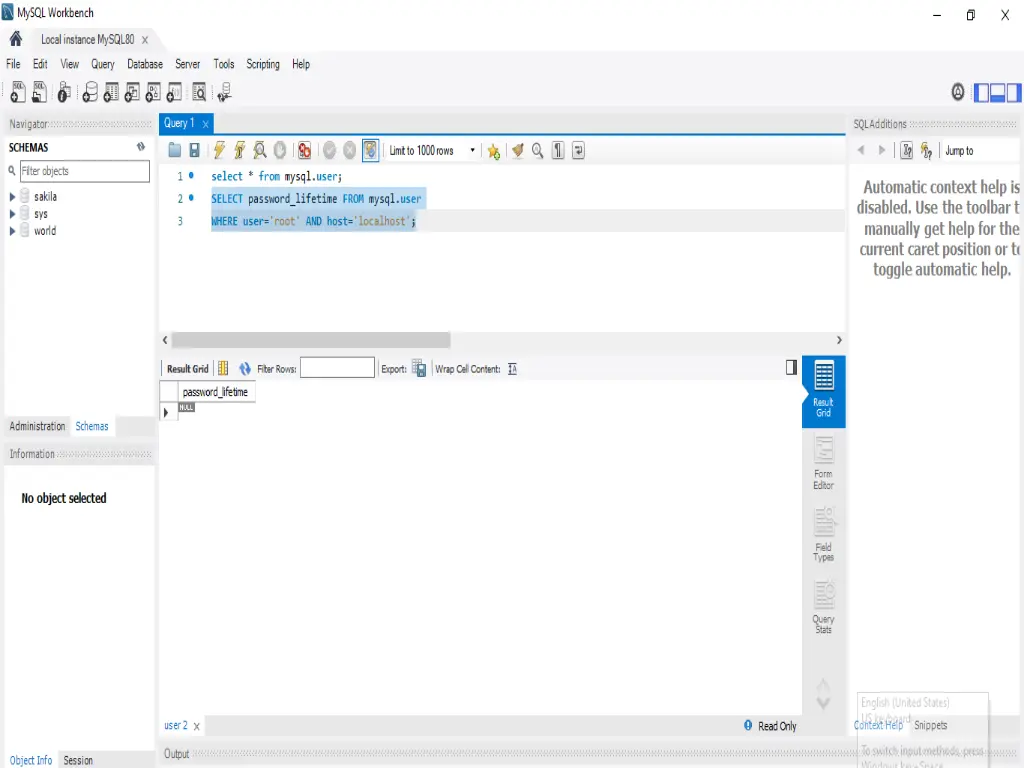Open Workbench preferences gear icon
Viewport: 1024px width, 768px height.
point(957,92)
